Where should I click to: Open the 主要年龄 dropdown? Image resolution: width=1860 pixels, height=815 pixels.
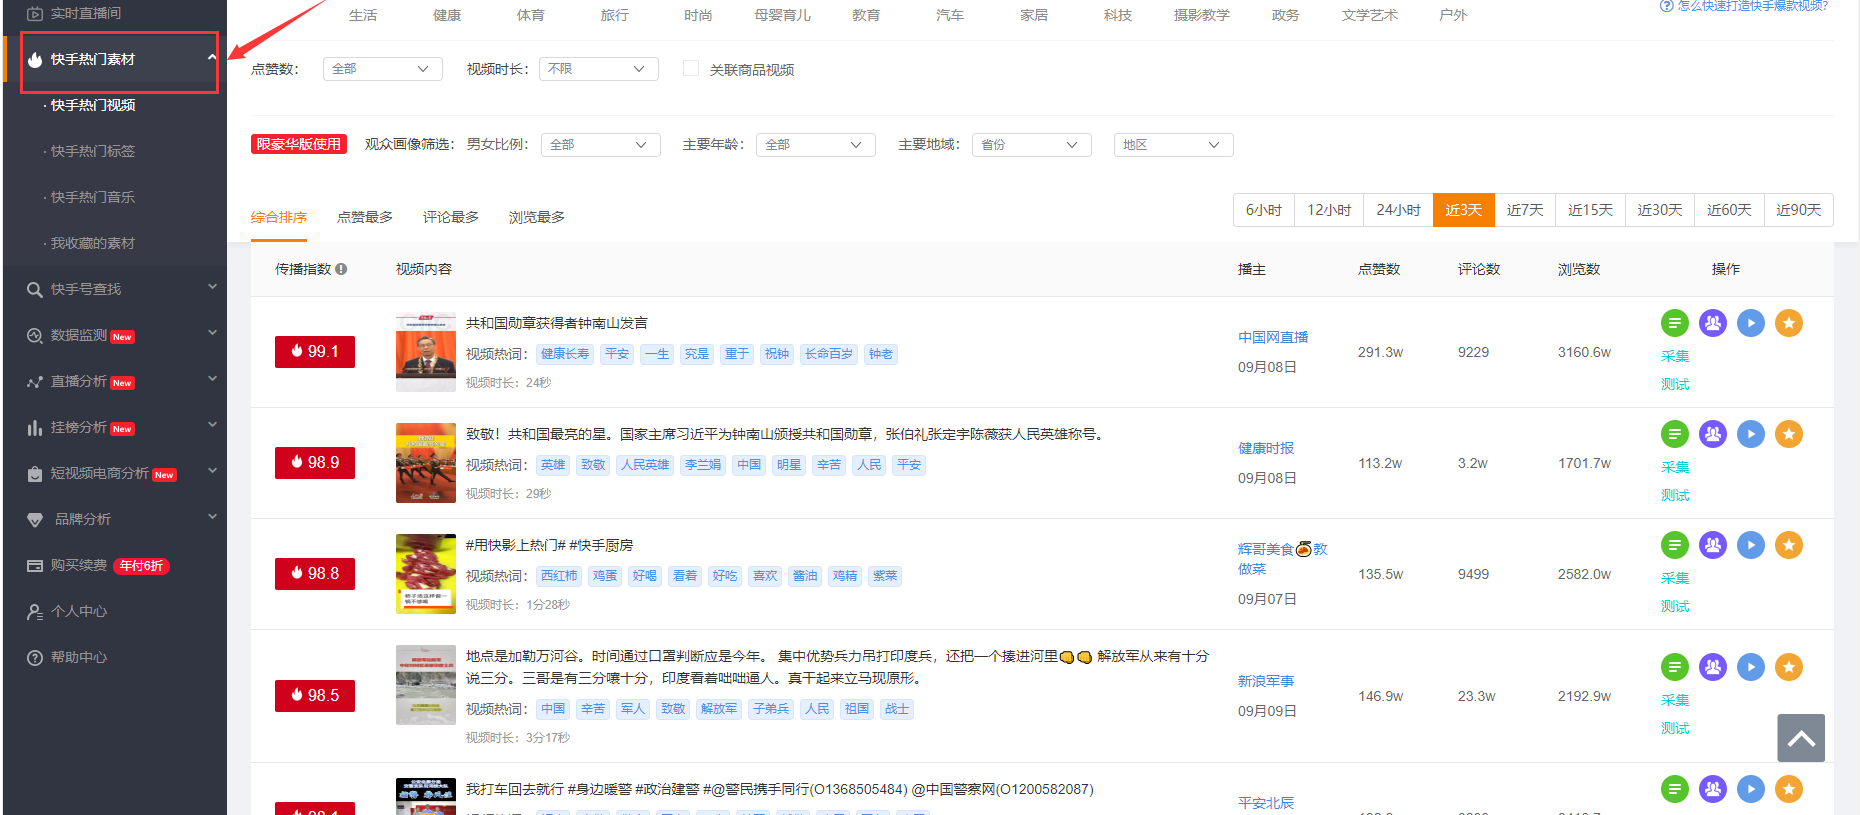pos(816,145)
